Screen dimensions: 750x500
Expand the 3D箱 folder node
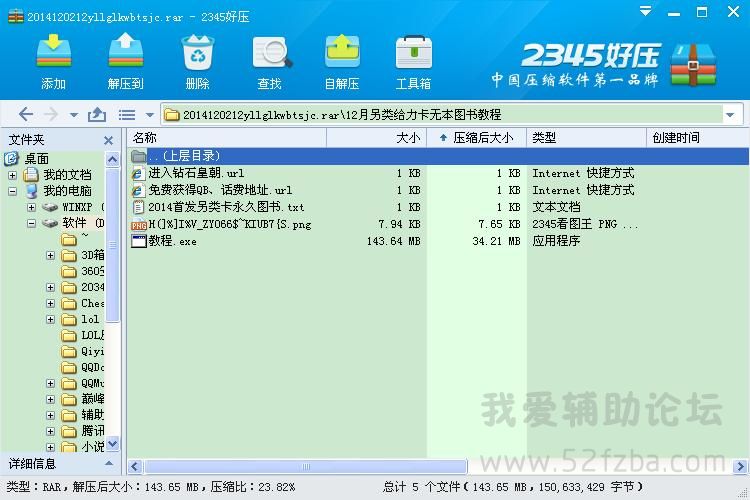pos(51,256)
